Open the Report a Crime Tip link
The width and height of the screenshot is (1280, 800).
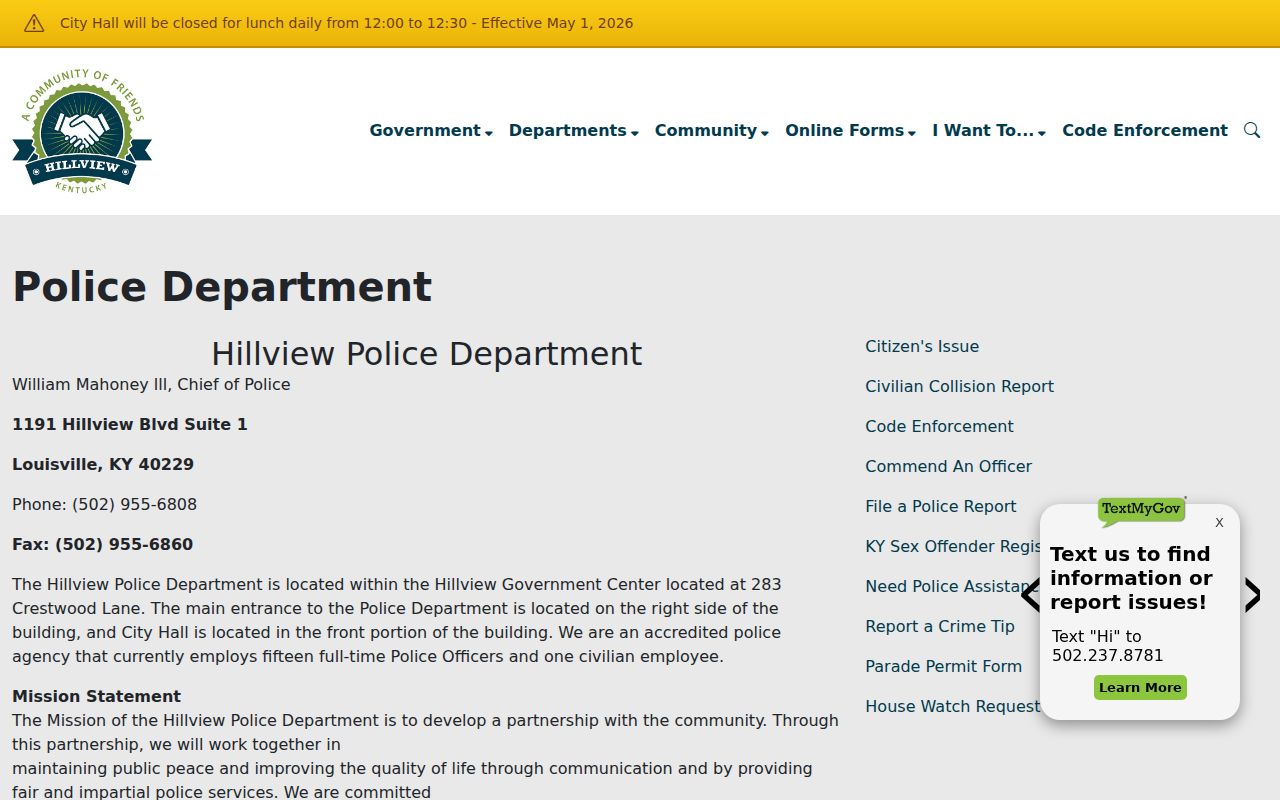940,626
